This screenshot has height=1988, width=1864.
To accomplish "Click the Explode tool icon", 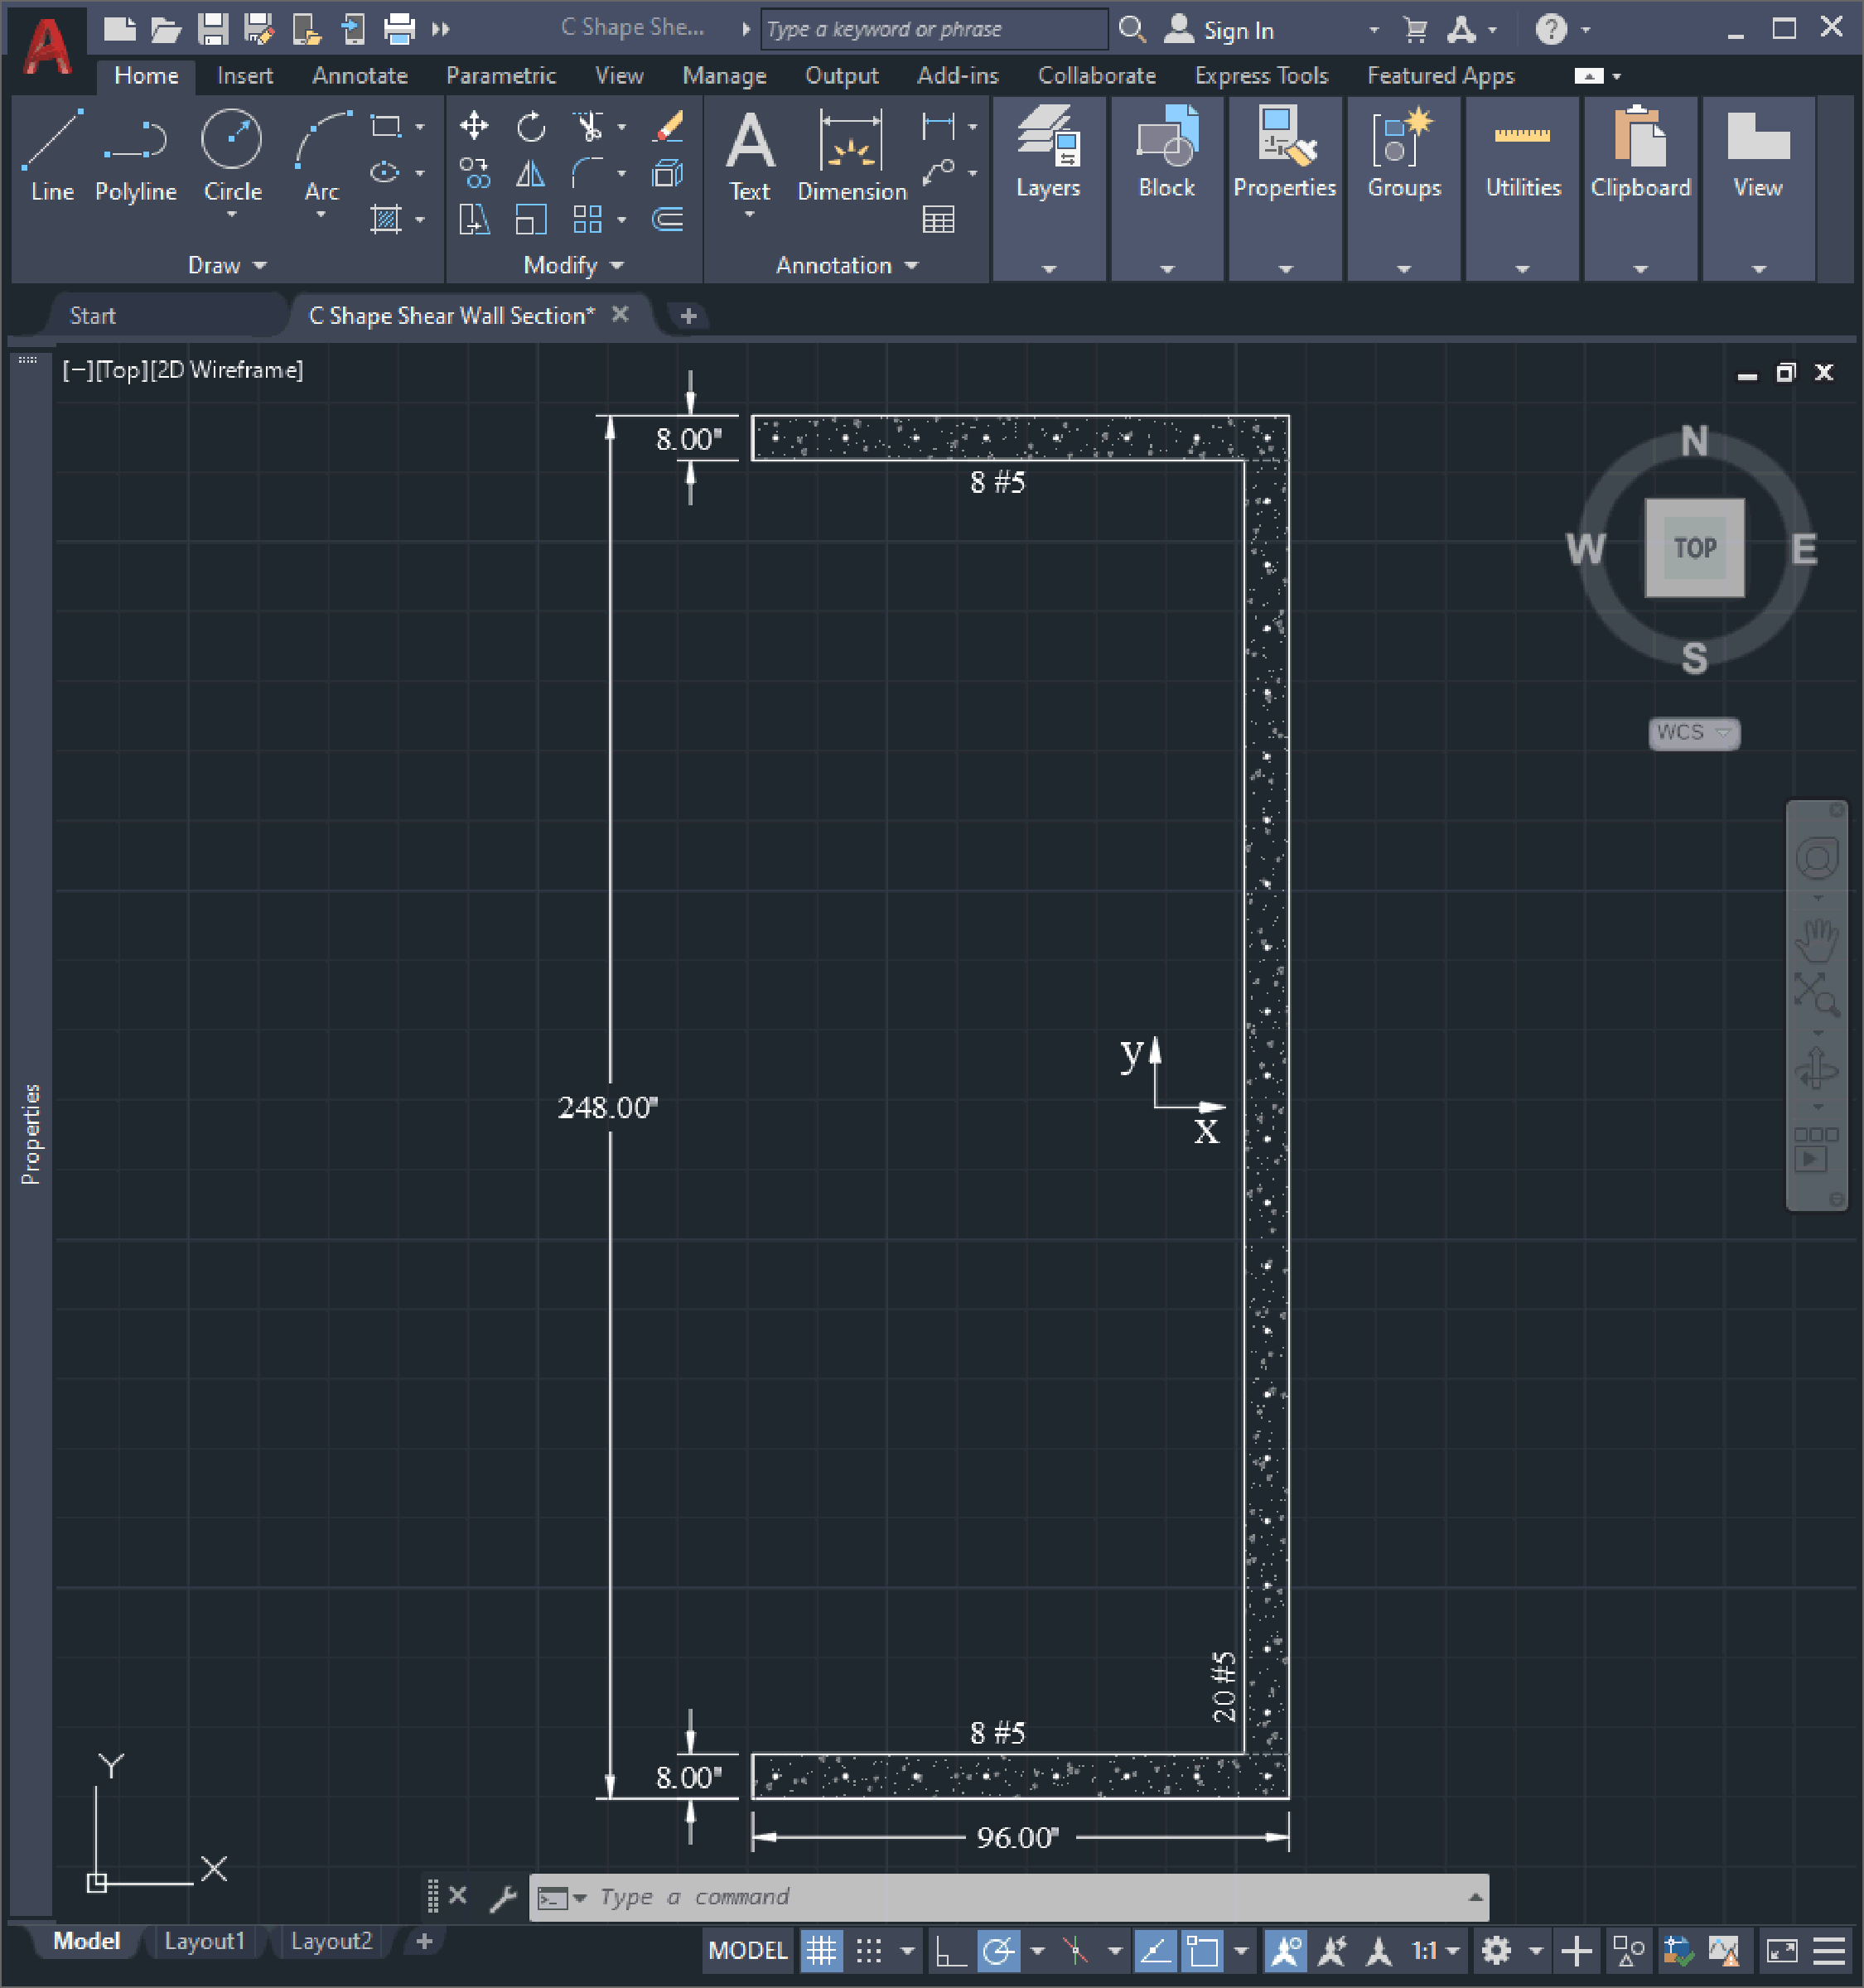I will click(668, 173).
